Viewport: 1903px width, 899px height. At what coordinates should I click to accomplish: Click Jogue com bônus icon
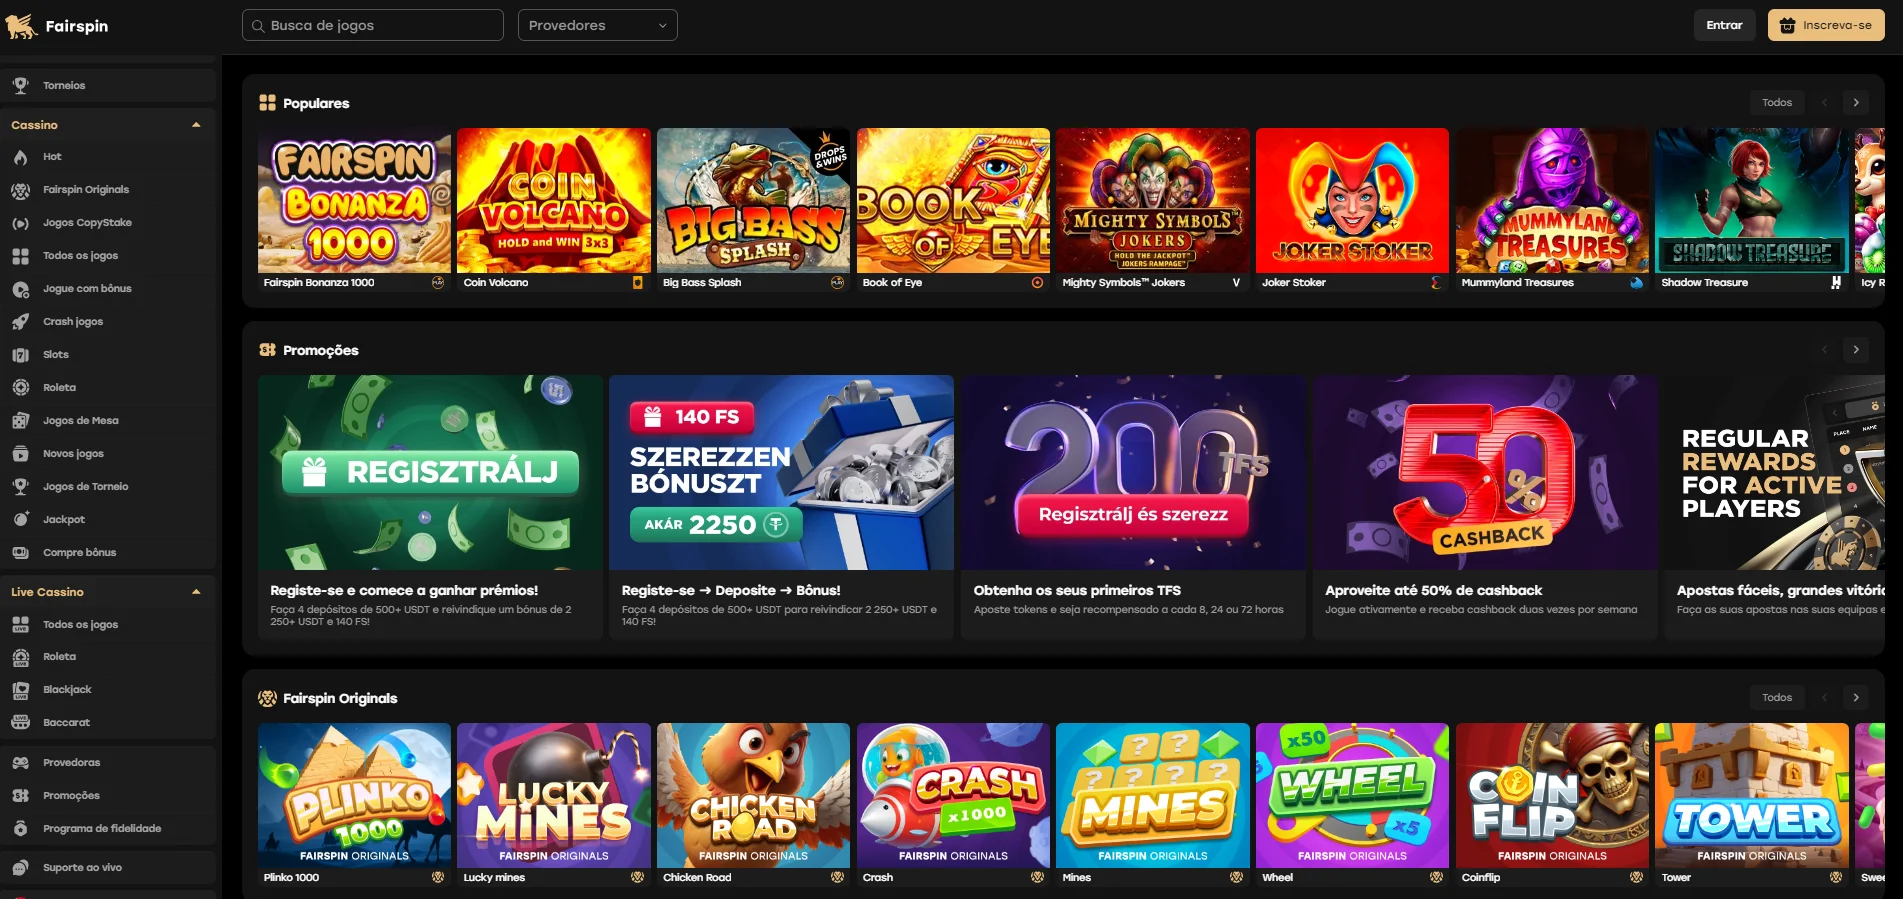pos(20,289)
